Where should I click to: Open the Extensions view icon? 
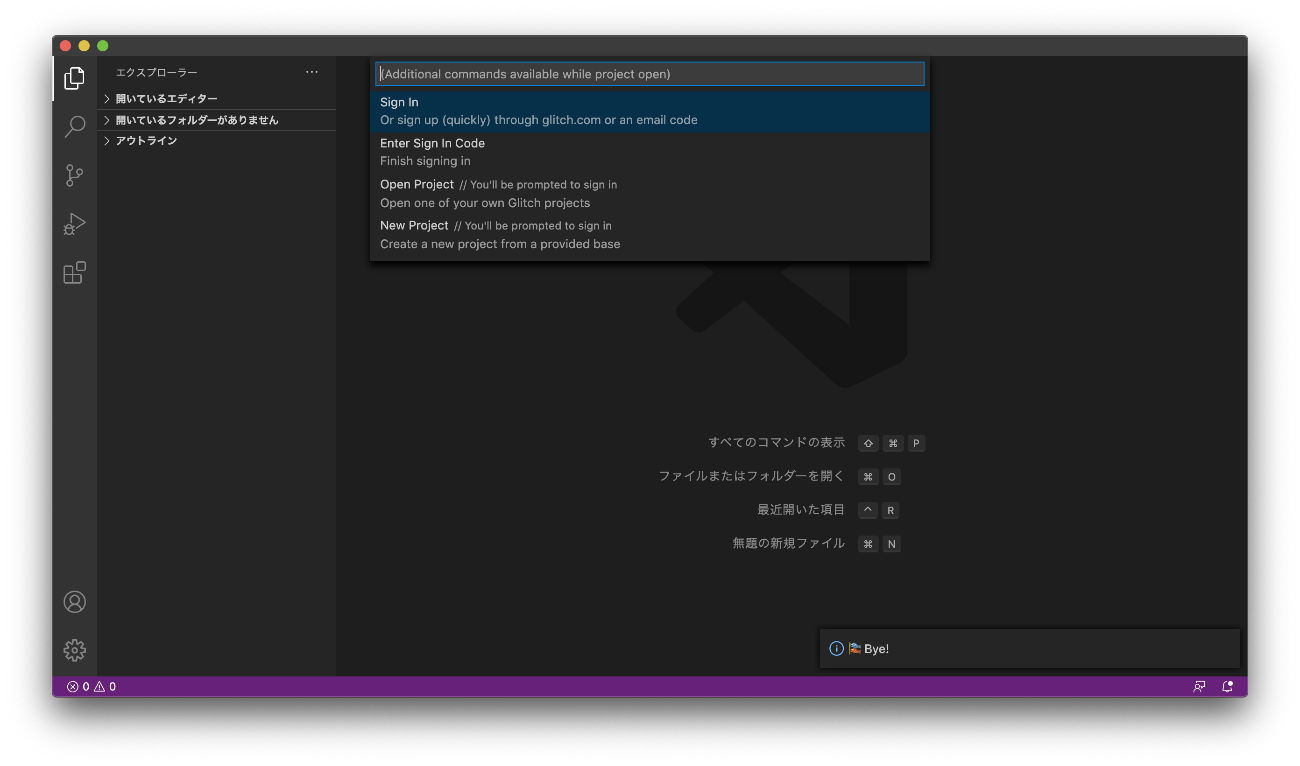pos(74,273)
